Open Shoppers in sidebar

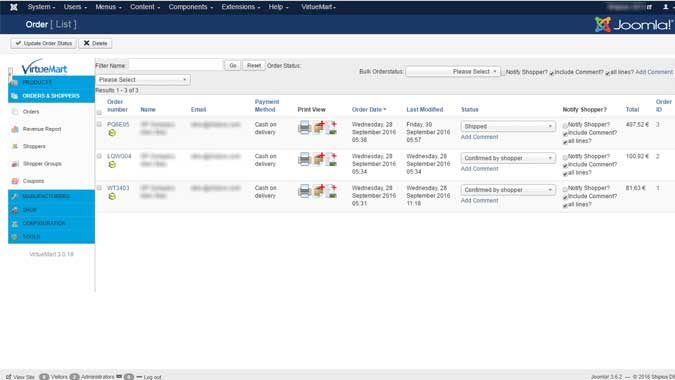pos(34,146)
